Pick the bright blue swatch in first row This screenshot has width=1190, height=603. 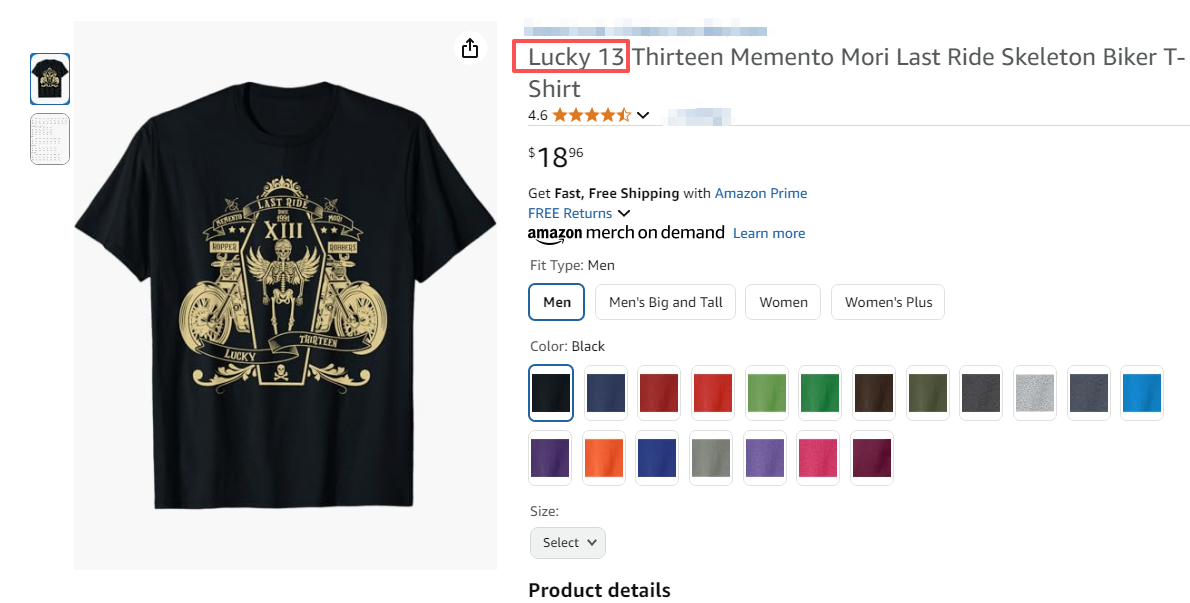pos(1142,393)
